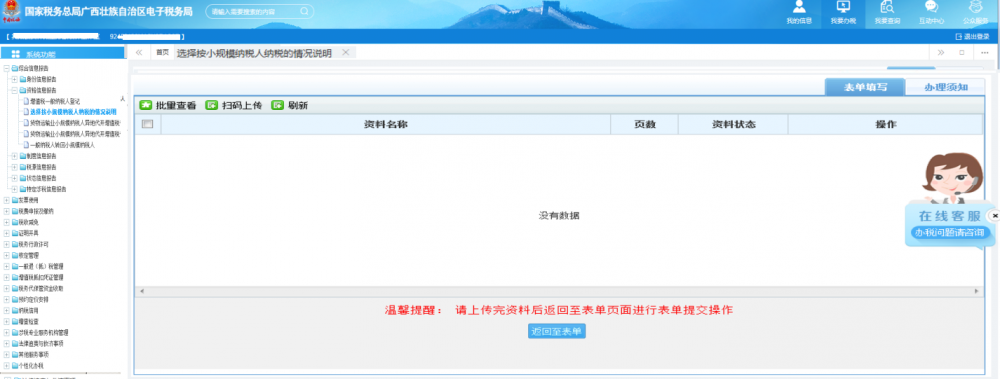
Task: Click the 刷新 refresh icon
Action: coord(277,105)
